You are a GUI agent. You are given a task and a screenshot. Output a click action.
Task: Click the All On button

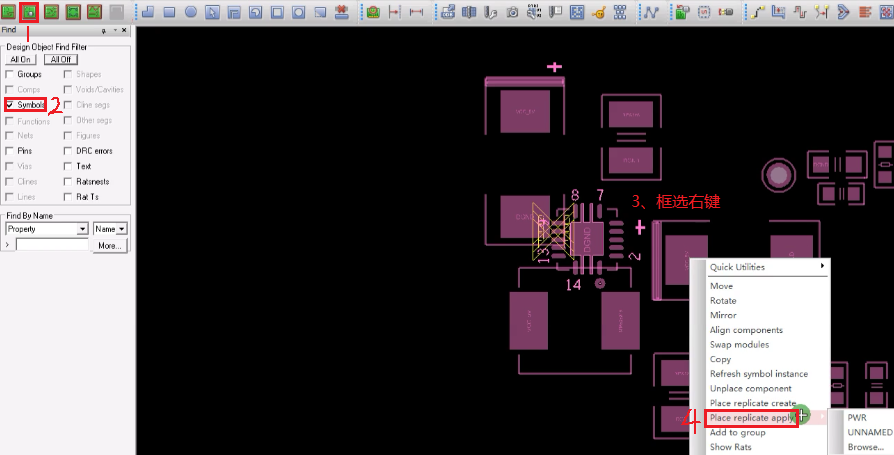(20, 60)
